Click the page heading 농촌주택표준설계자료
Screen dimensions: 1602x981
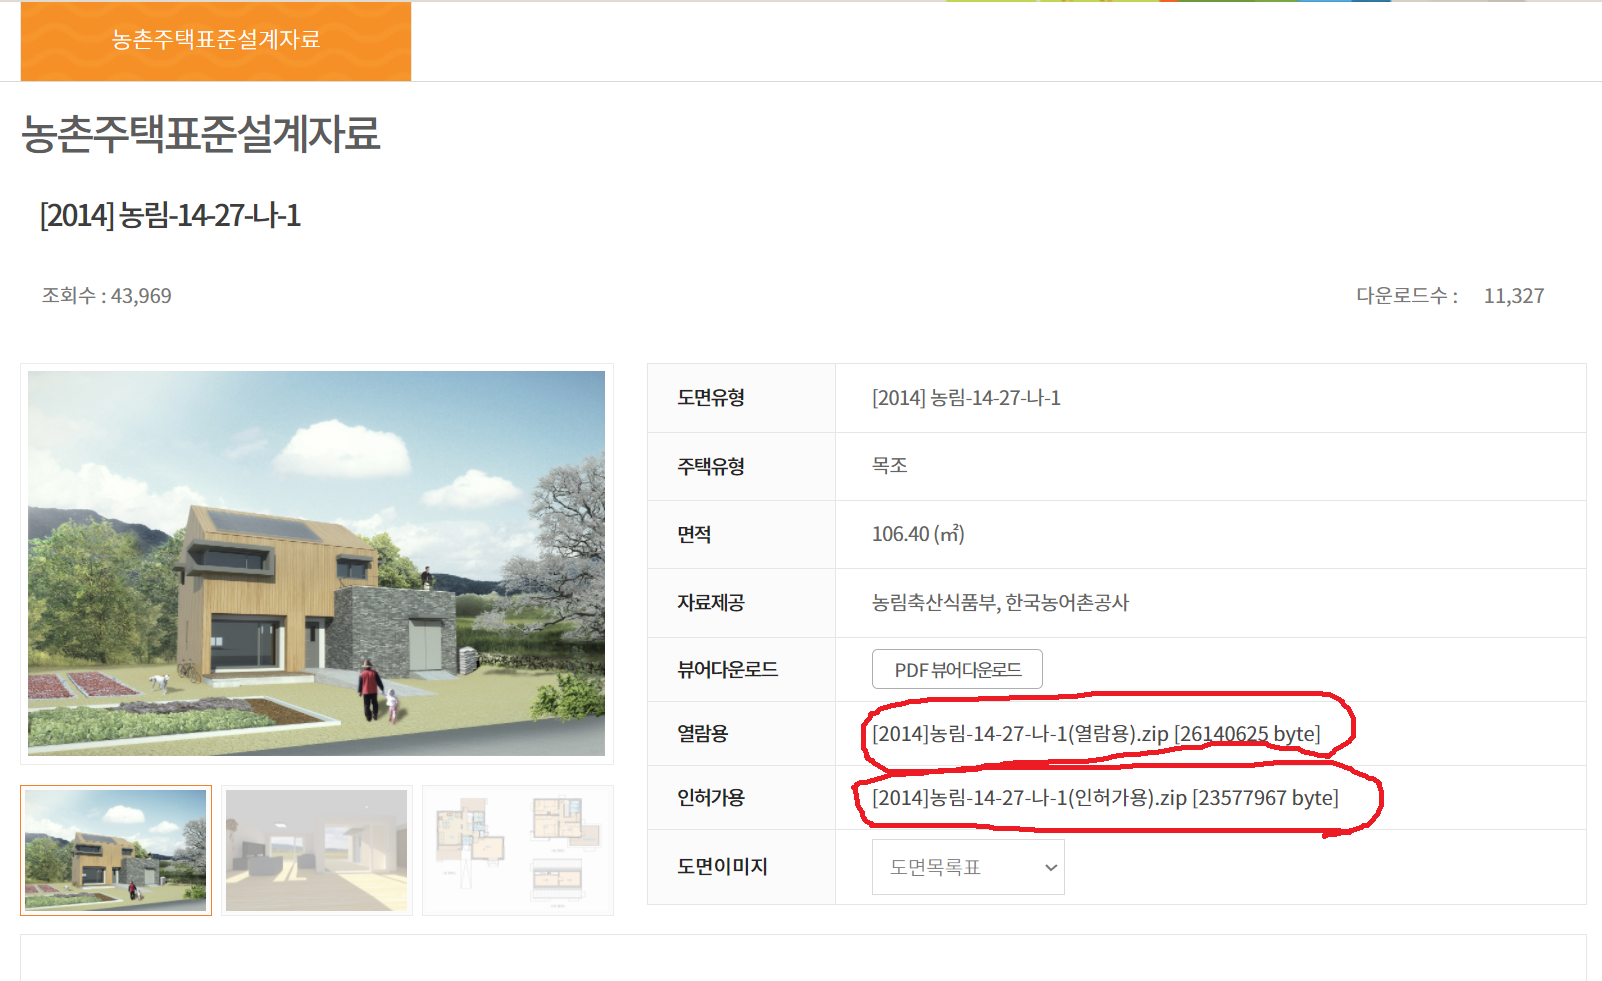point(201,134)
